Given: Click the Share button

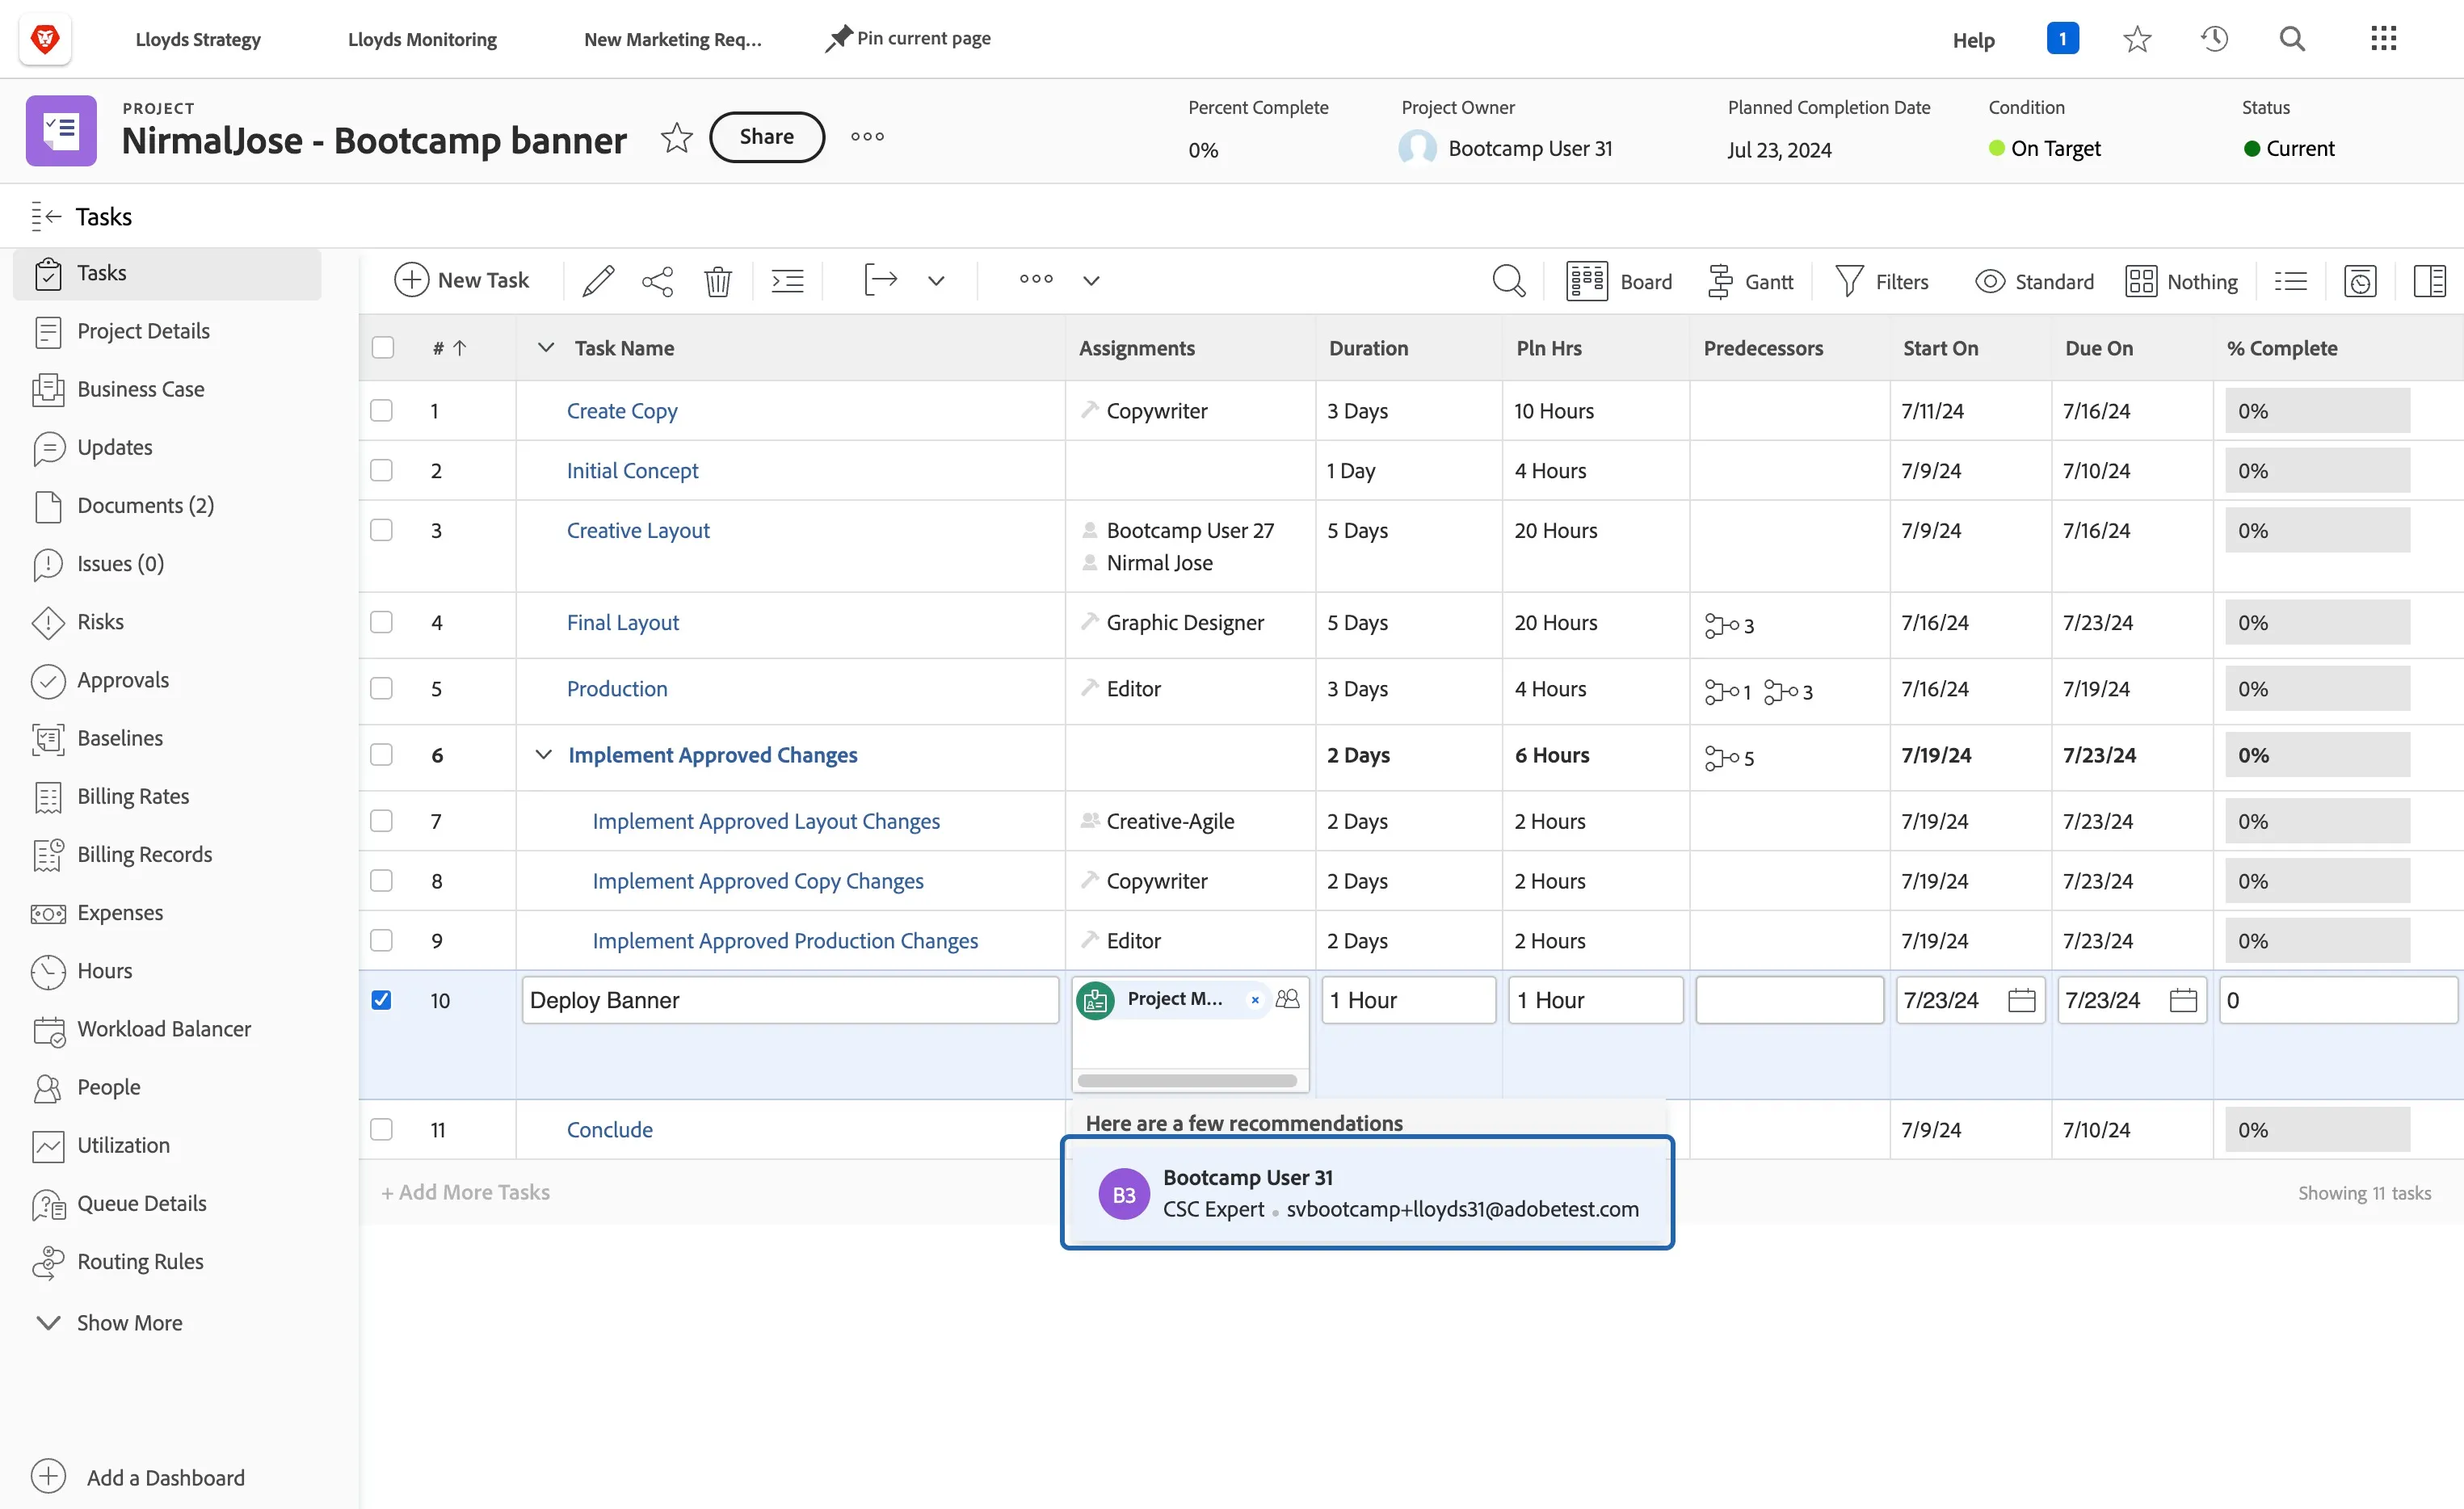Looking at the screenshot, I should [x=766, y=136].
